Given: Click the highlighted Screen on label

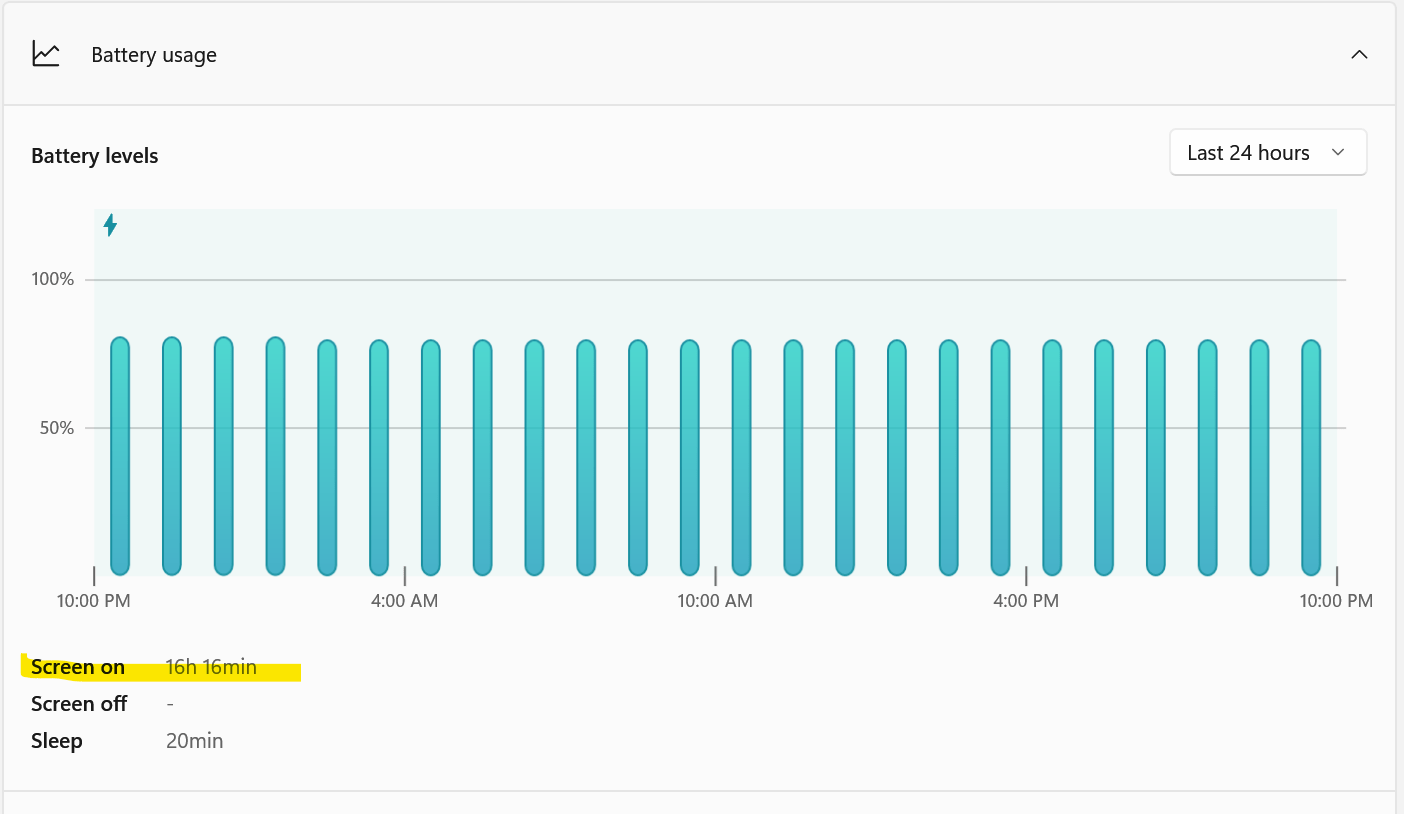Looking at the screenshot, I should [78, 667].
